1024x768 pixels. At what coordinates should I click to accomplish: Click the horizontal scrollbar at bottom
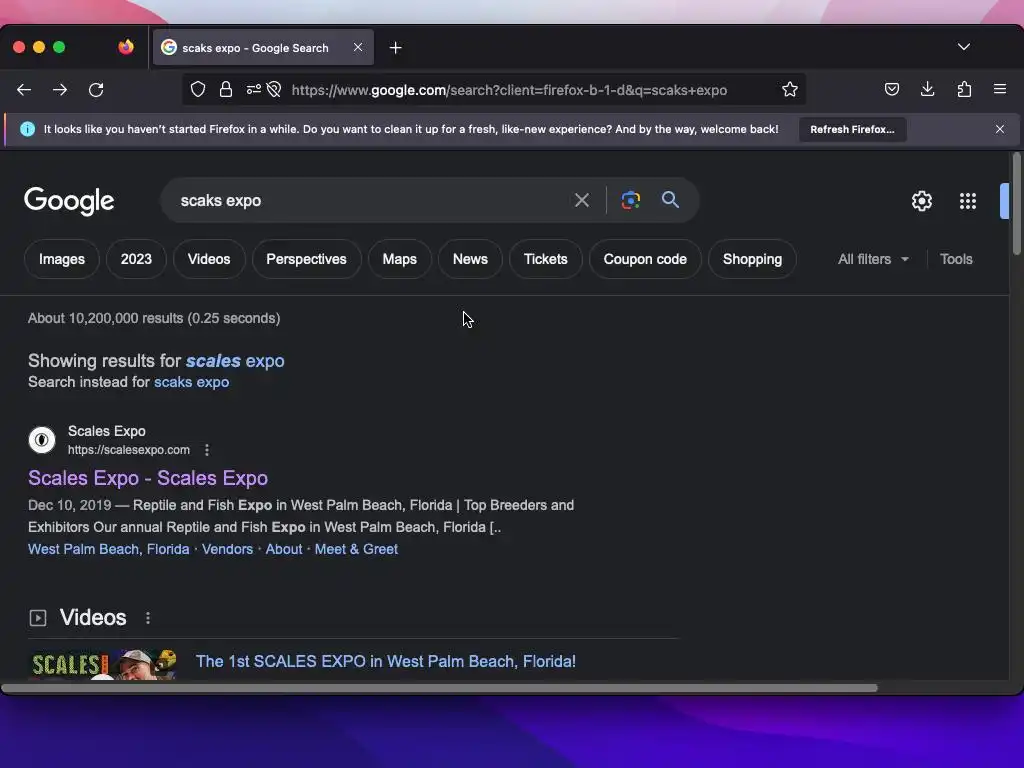440,688
